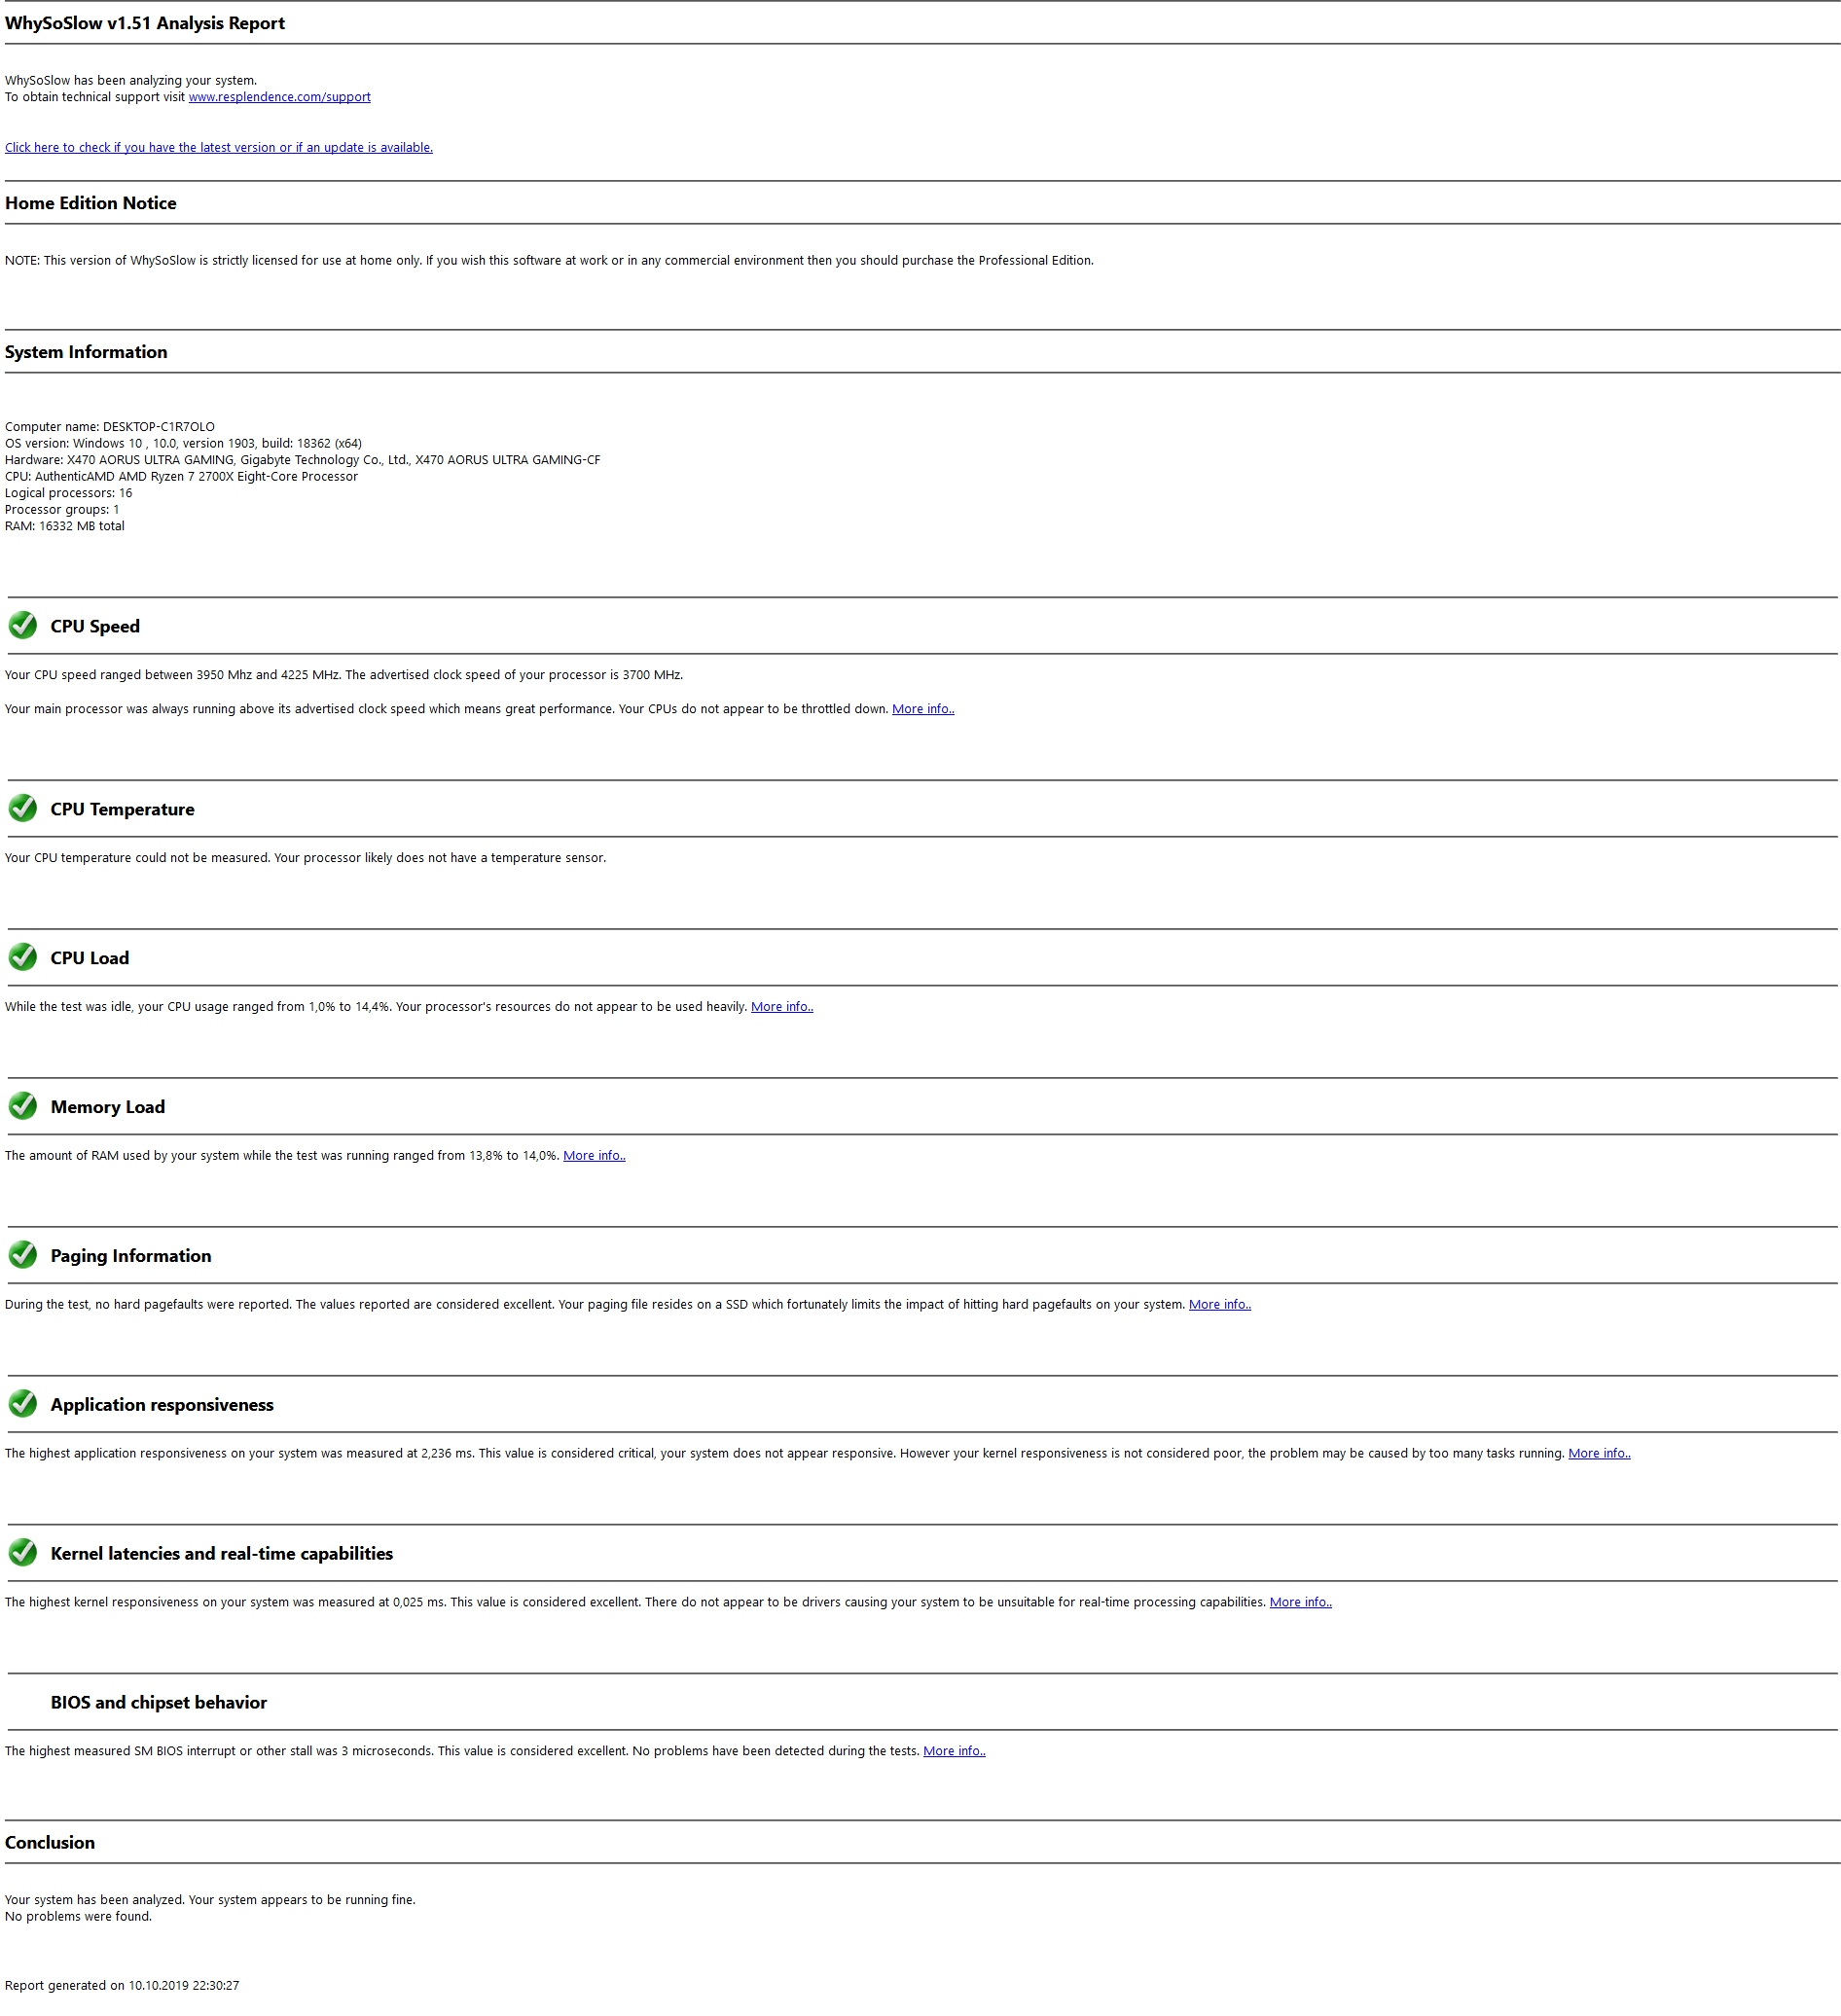Click the Kernel latencies and real-time capabilities heading
This screenshot has height=2016, width=1841.
(222, 1555)
